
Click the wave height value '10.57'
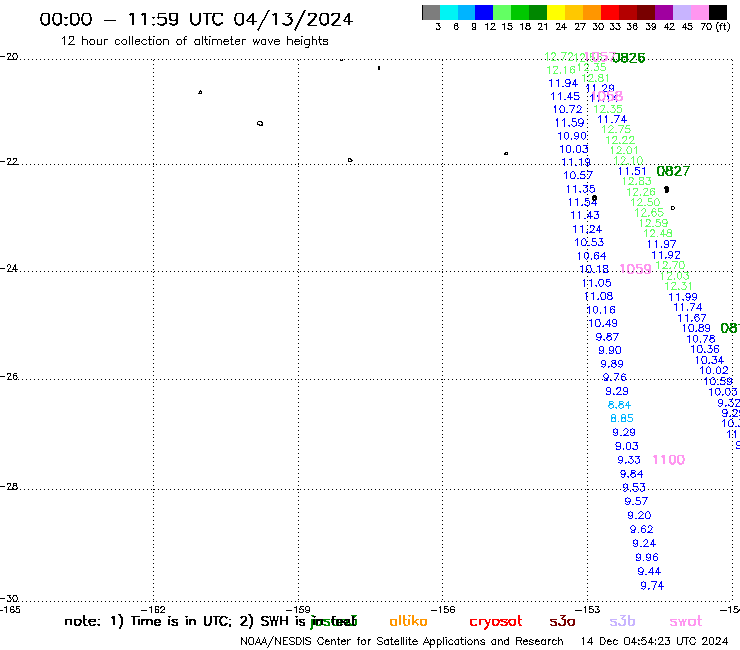click(578, 176)
